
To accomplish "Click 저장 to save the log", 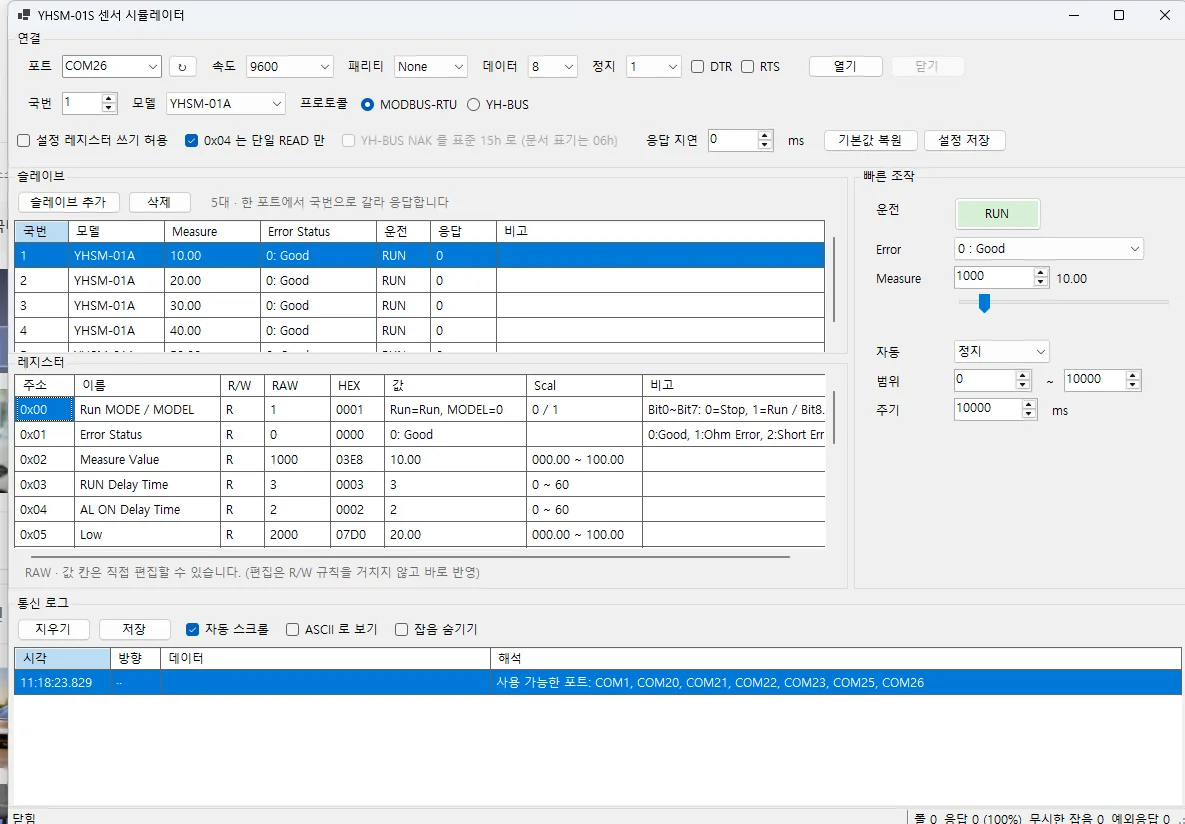I will pyautogui.click(x=135, y=629).
